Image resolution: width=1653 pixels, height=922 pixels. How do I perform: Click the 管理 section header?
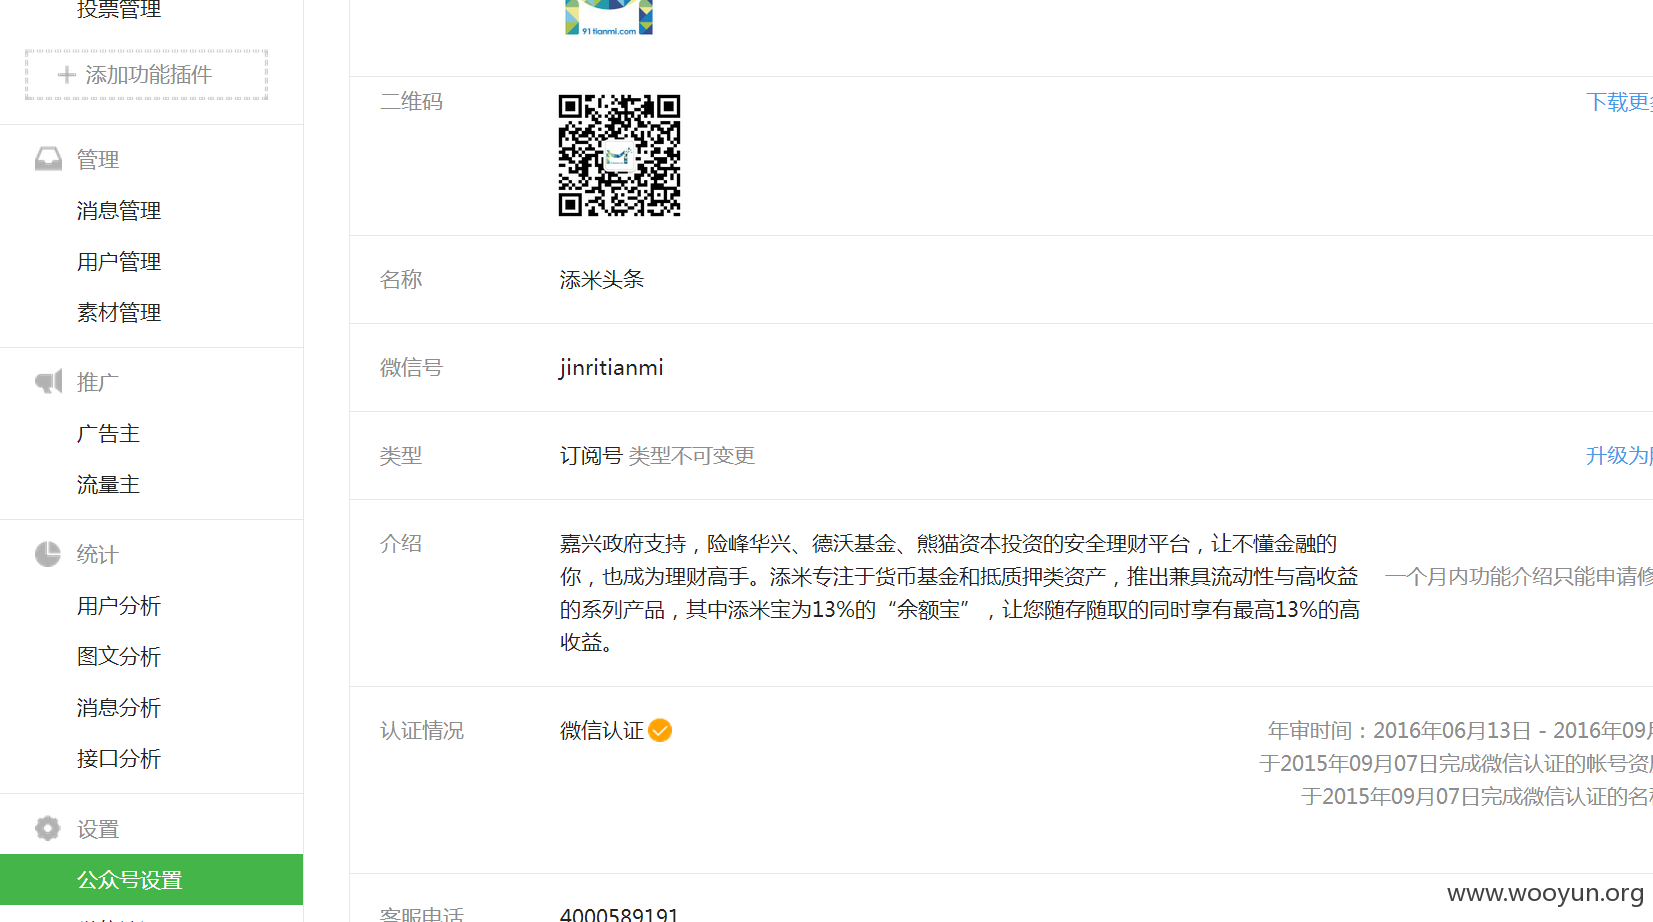pos(98,160)
